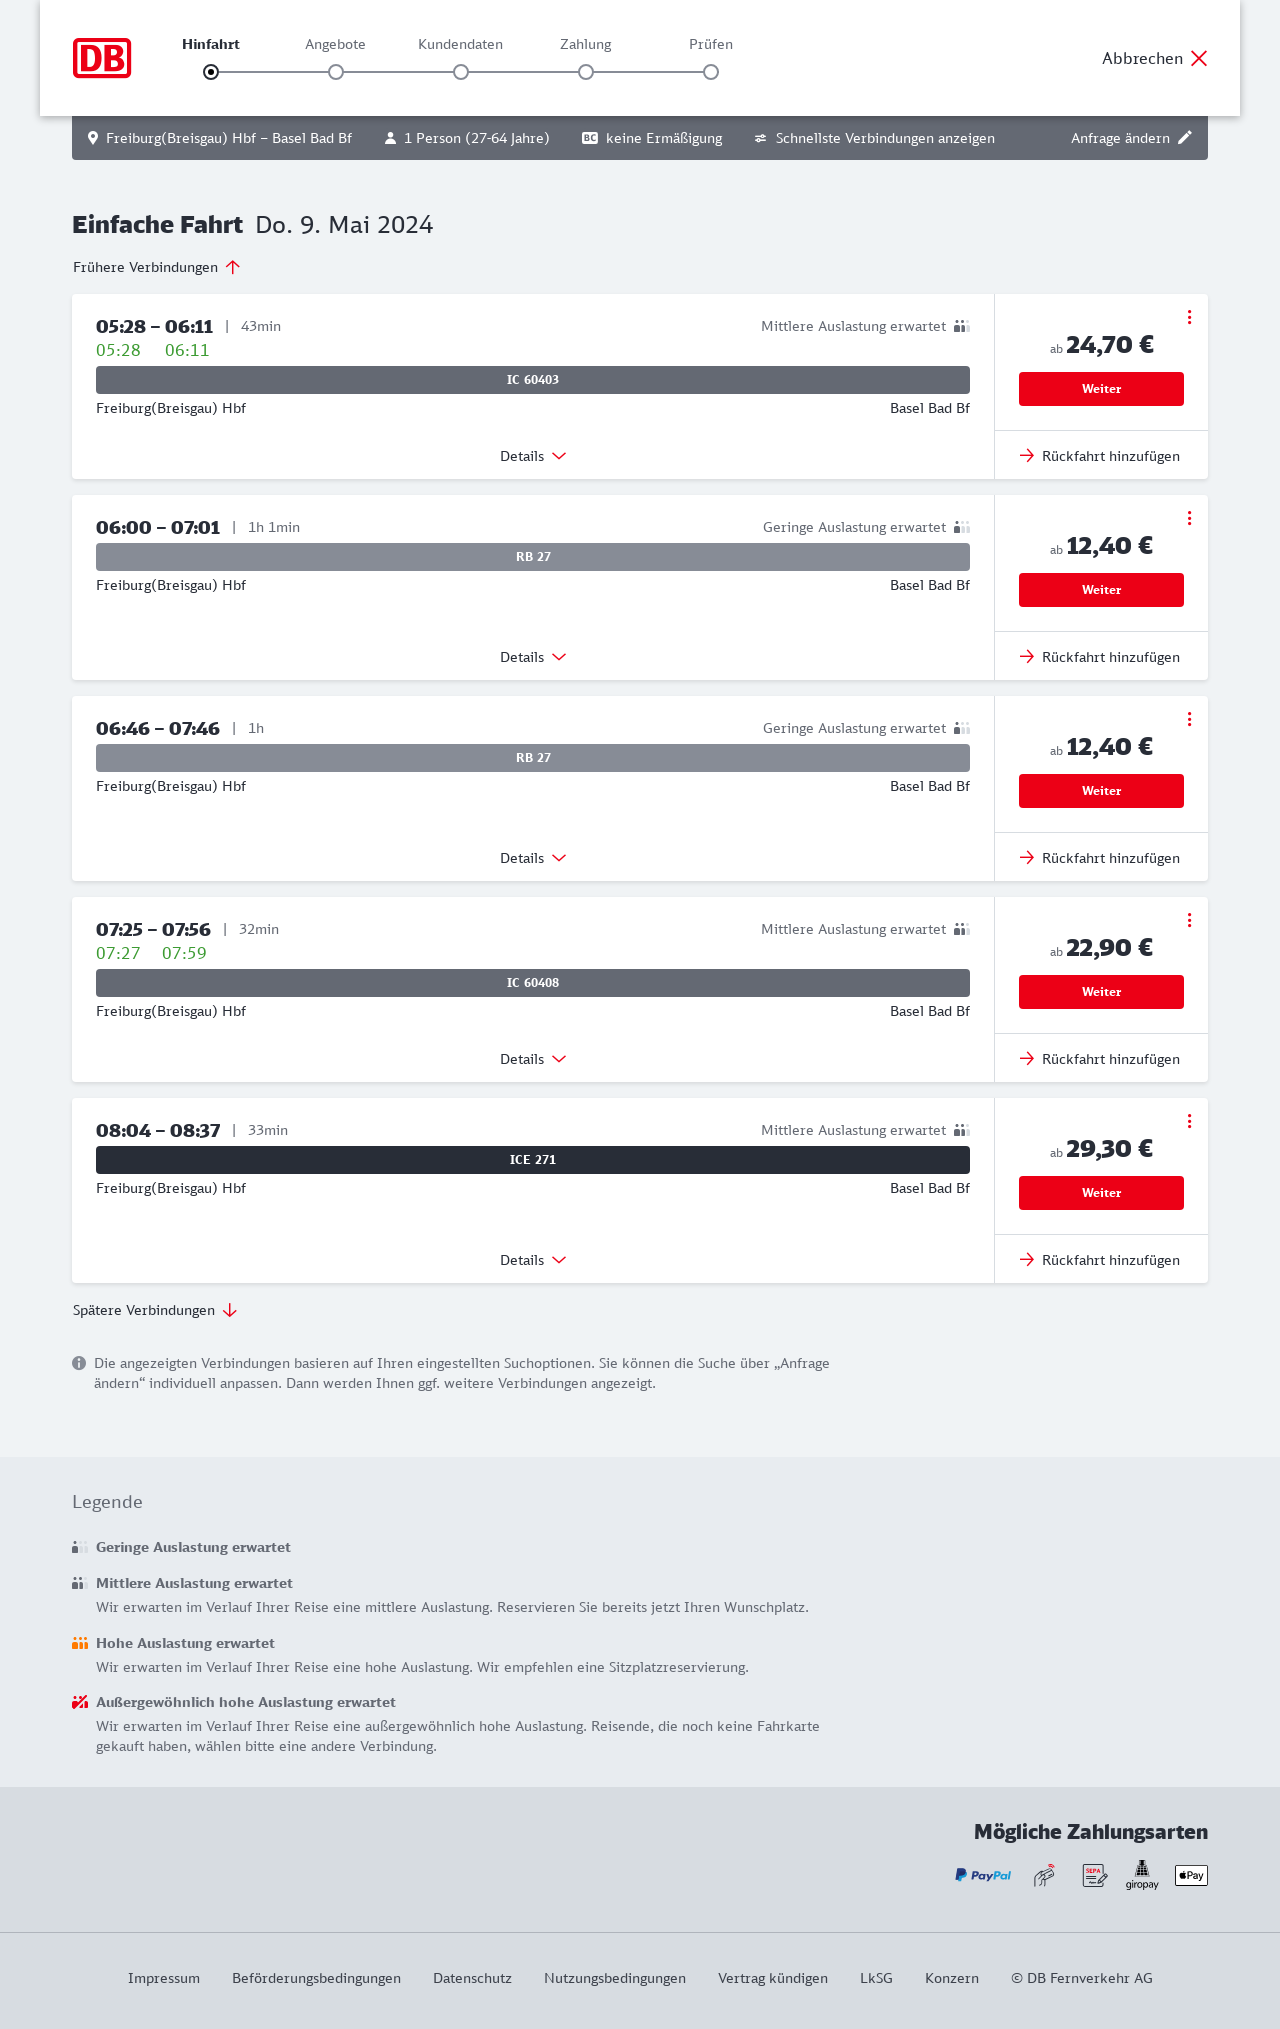This screenshot has width=1280, height=2029.
Task: Click the giropay payment icon
Action: (1142, 1875)
